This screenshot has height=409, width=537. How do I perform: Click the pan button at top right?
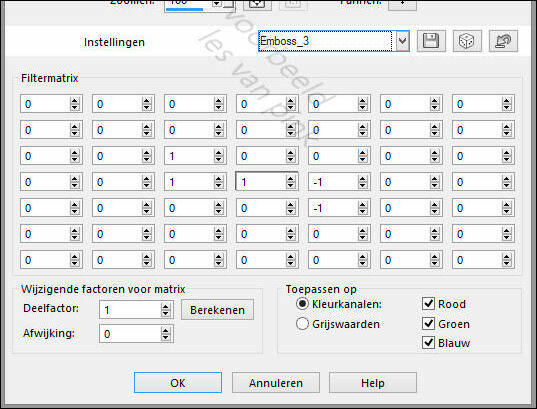402,4
